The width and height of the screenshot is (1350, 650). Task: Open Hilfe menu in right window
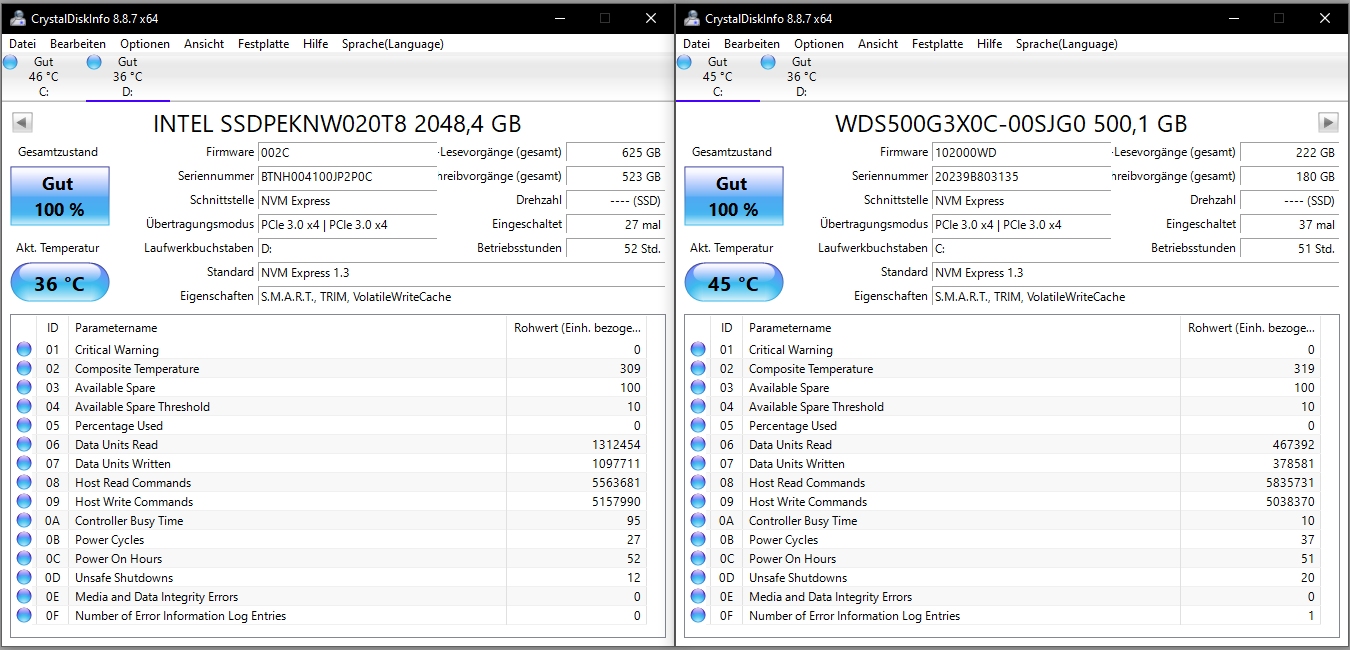tap(989, 44)
